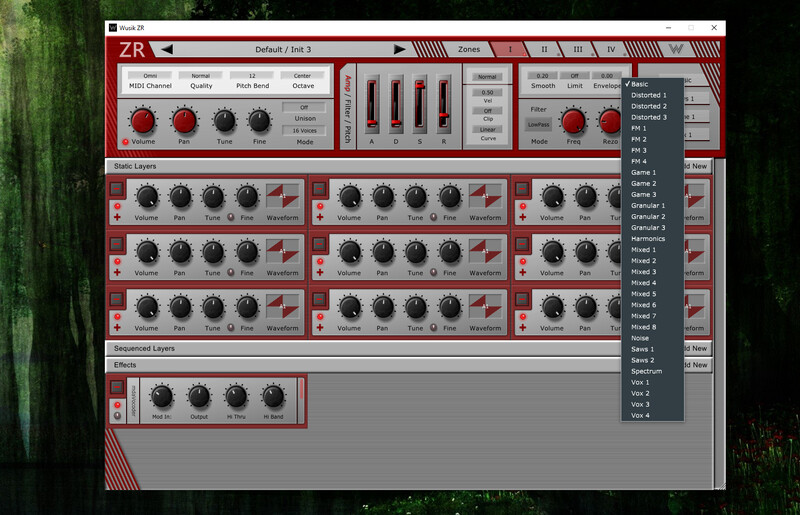Open the LowPass filter Mode selector
This screenshot has width=800, height=515.
(x=538, y=124)
